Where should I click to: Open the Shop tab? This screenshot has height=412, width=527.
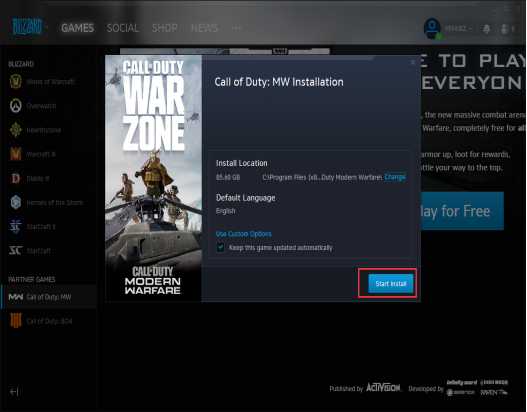coord(165,28)
